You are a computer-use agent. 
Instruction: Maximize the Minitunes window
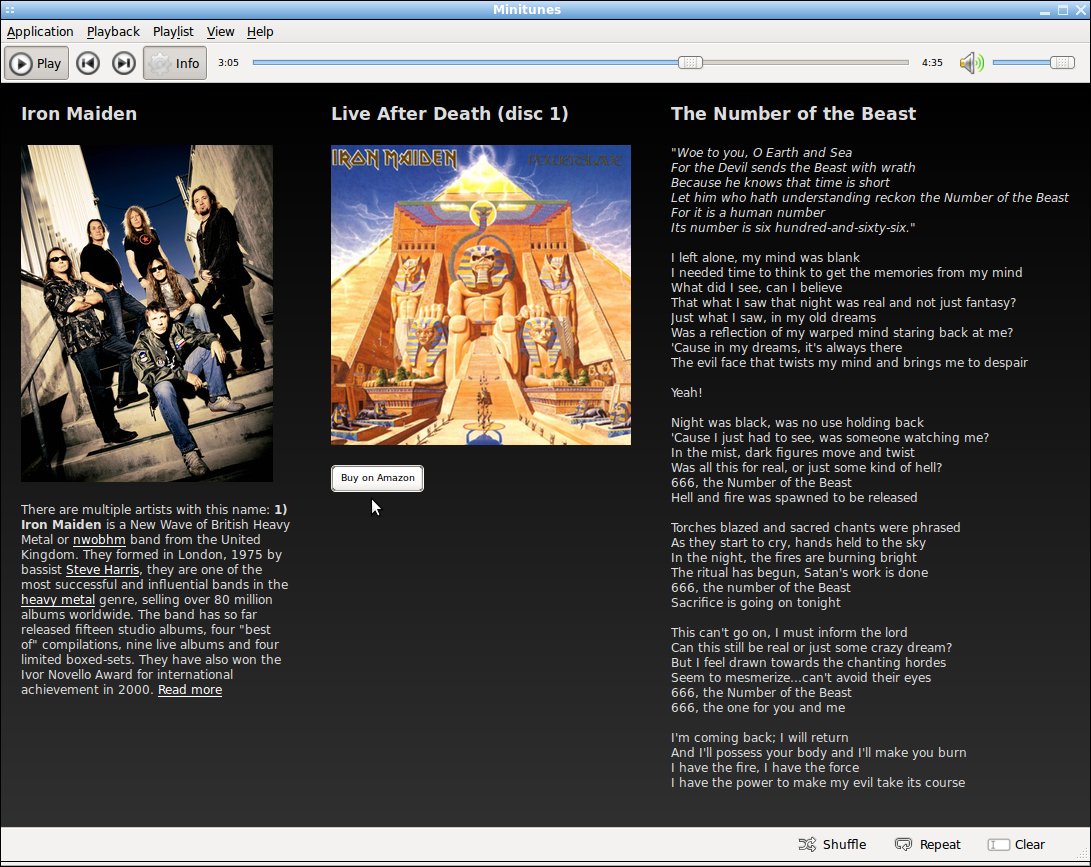pos(1063,10)
